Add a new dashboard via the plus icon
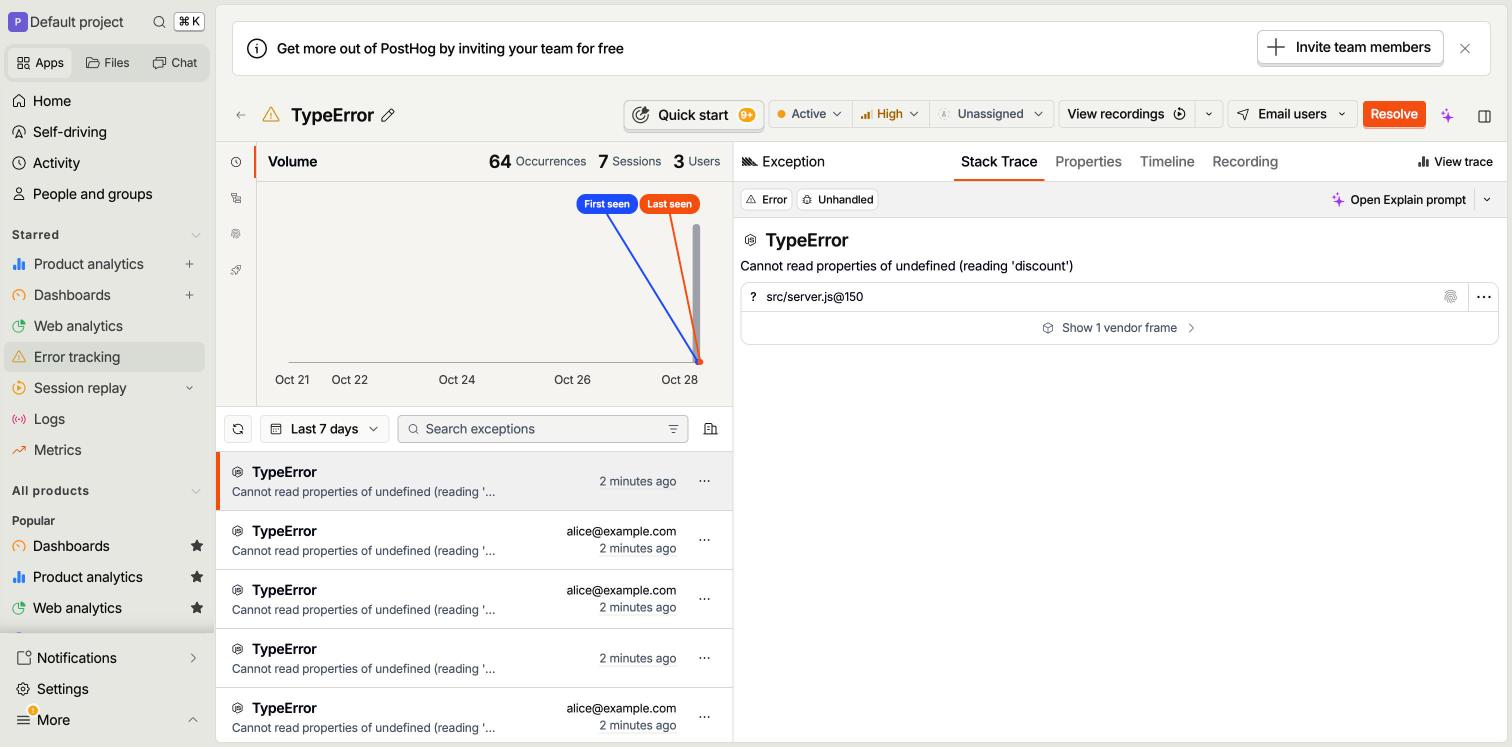The height and width of the screenshot is (747, 1512). [x=189, y=295]
